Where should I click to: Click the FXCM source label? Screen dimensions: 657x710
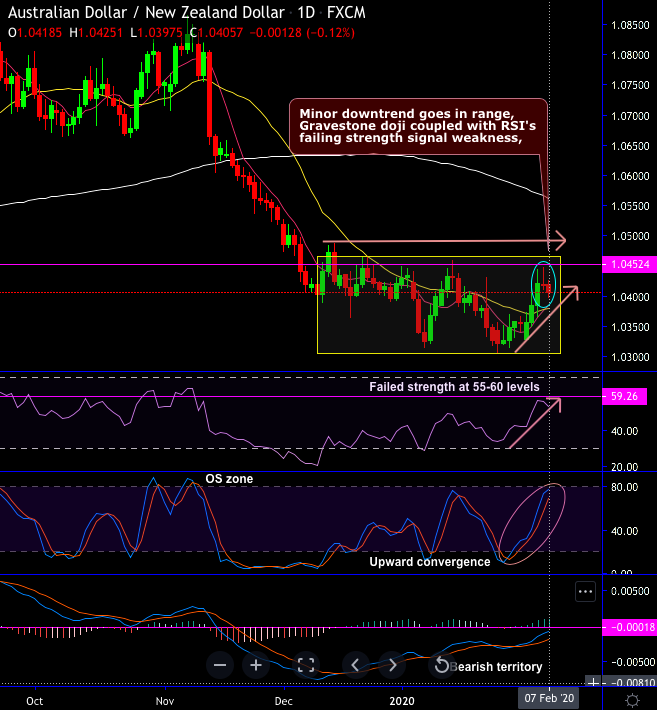pos(346,13)
